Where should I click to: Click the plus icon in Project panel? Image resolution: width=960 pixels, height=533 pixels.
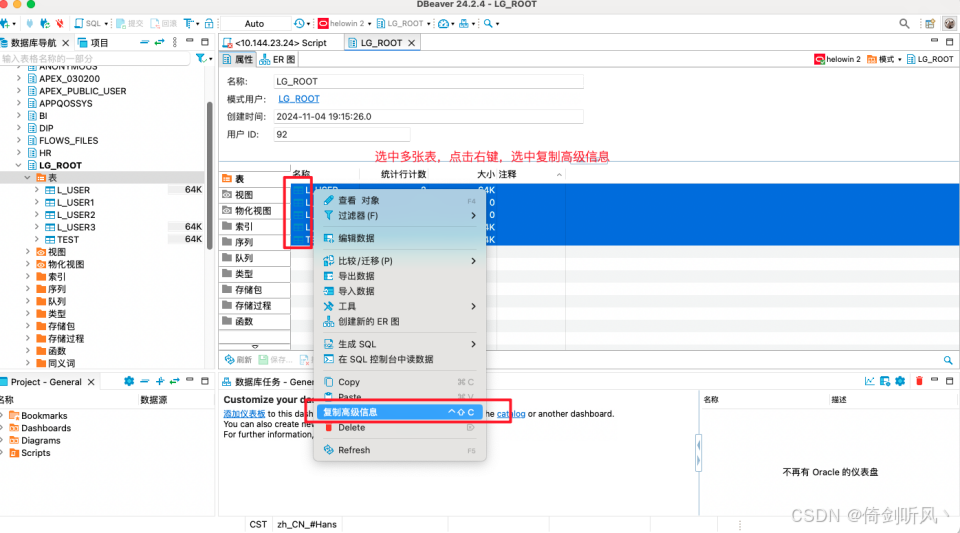pos(160,381)
